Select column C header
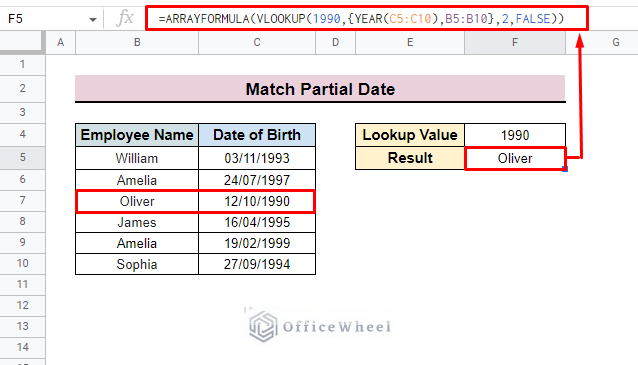Image resolution: width=638 pixels, height=365 pixels. click(x=257, y=42)
